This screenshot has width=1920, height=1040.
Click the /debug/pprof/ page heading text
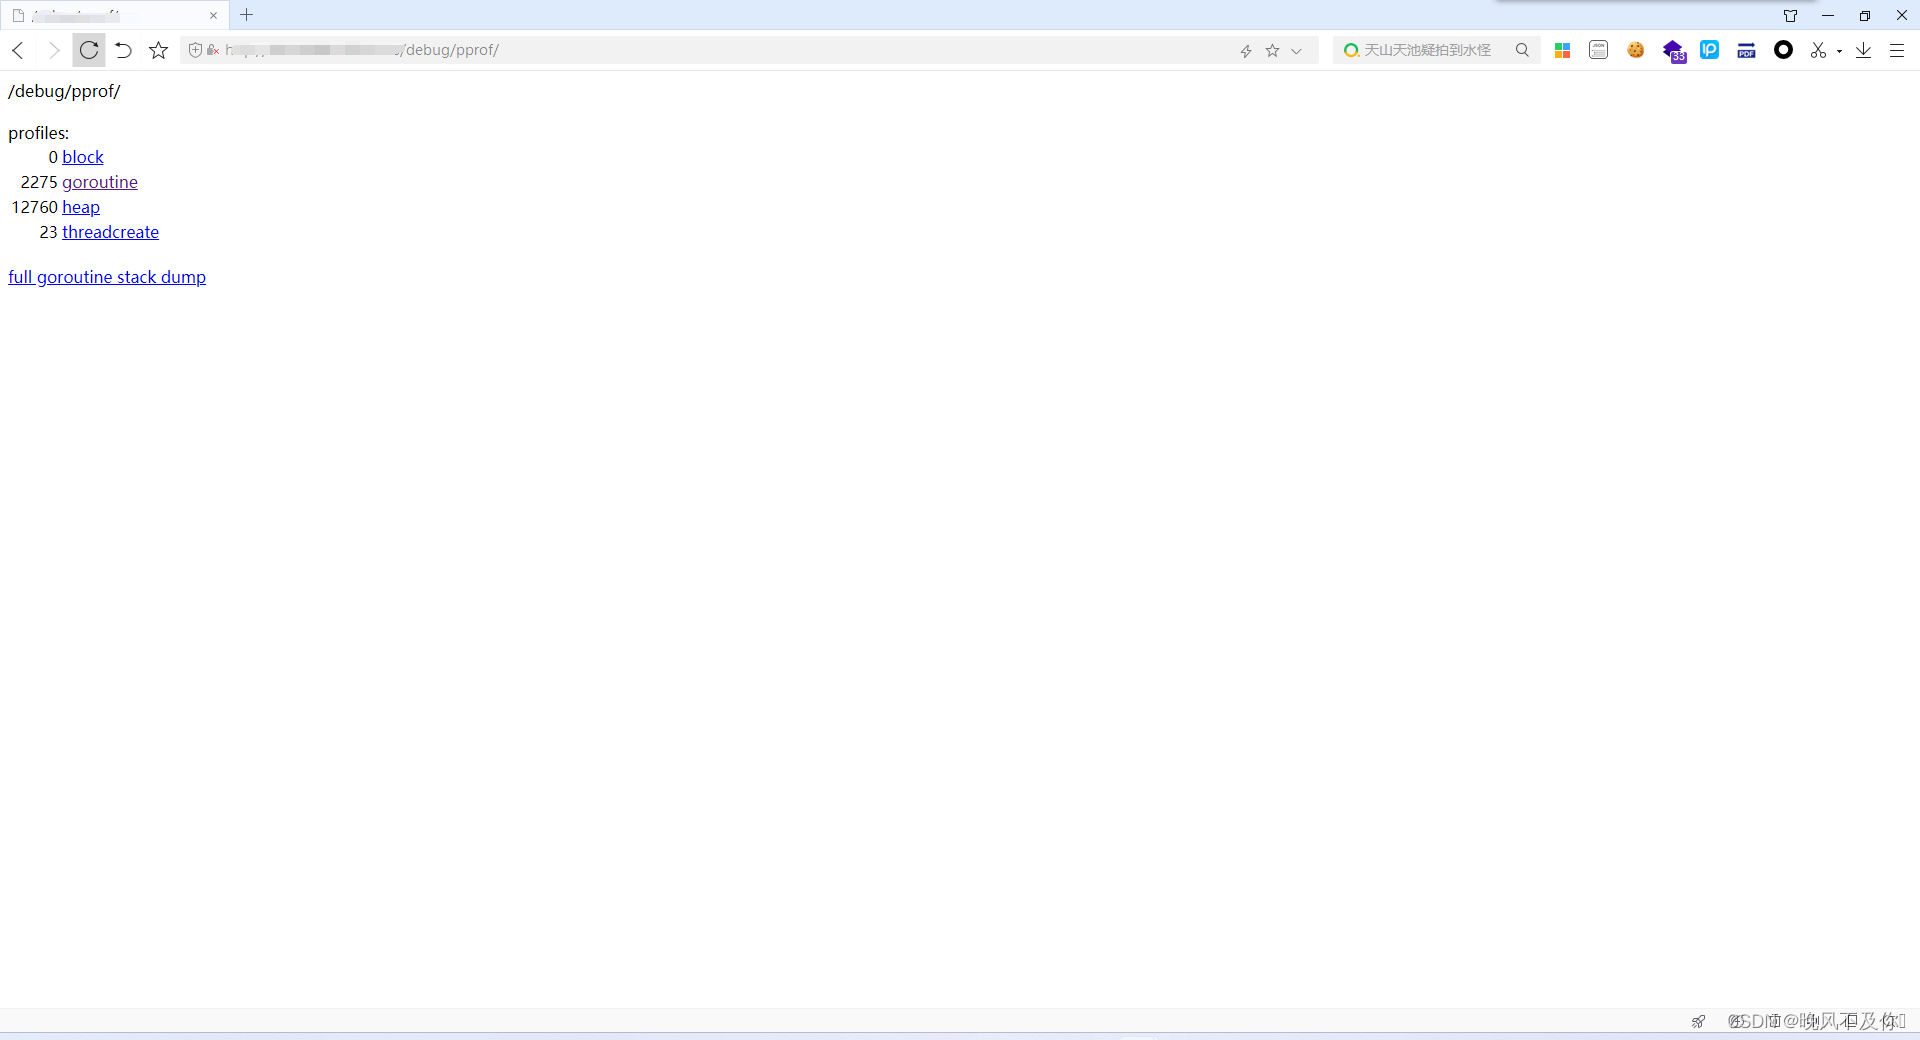pyautogui.click(x=64, y=91)
